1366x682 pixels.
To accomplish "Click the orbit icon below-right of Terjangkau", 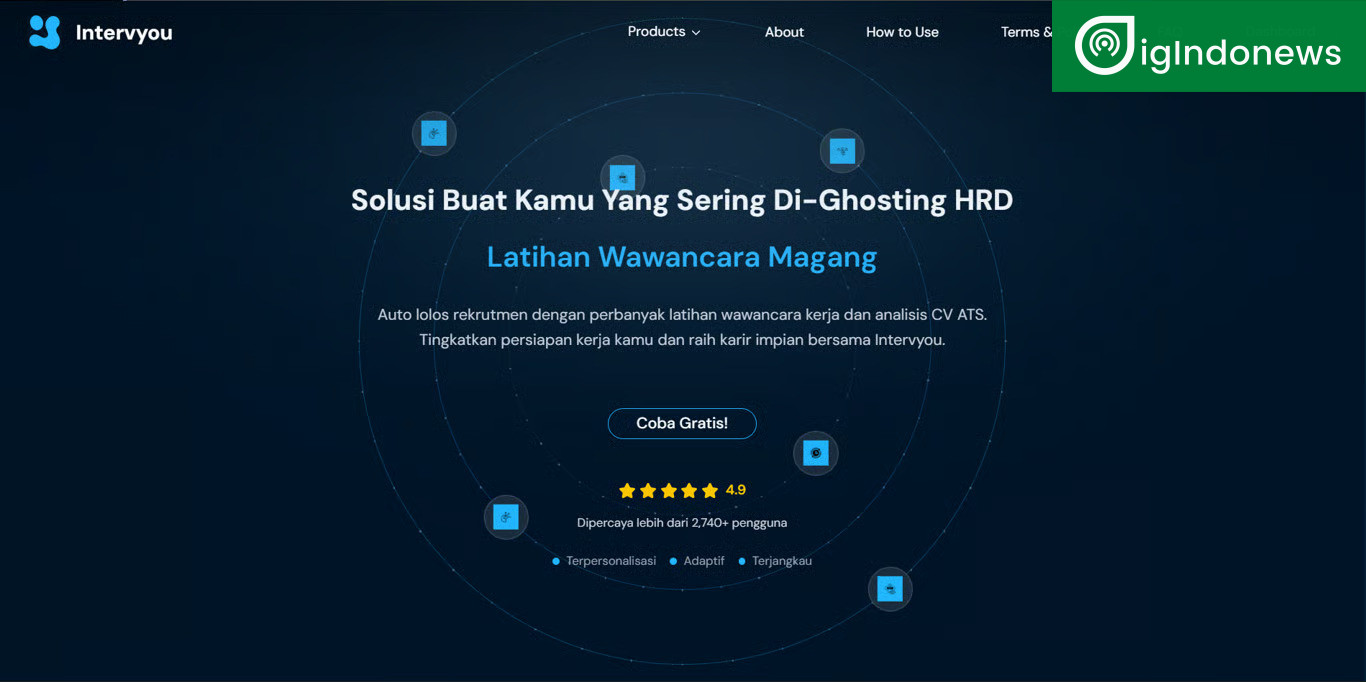I will (890, 589).
